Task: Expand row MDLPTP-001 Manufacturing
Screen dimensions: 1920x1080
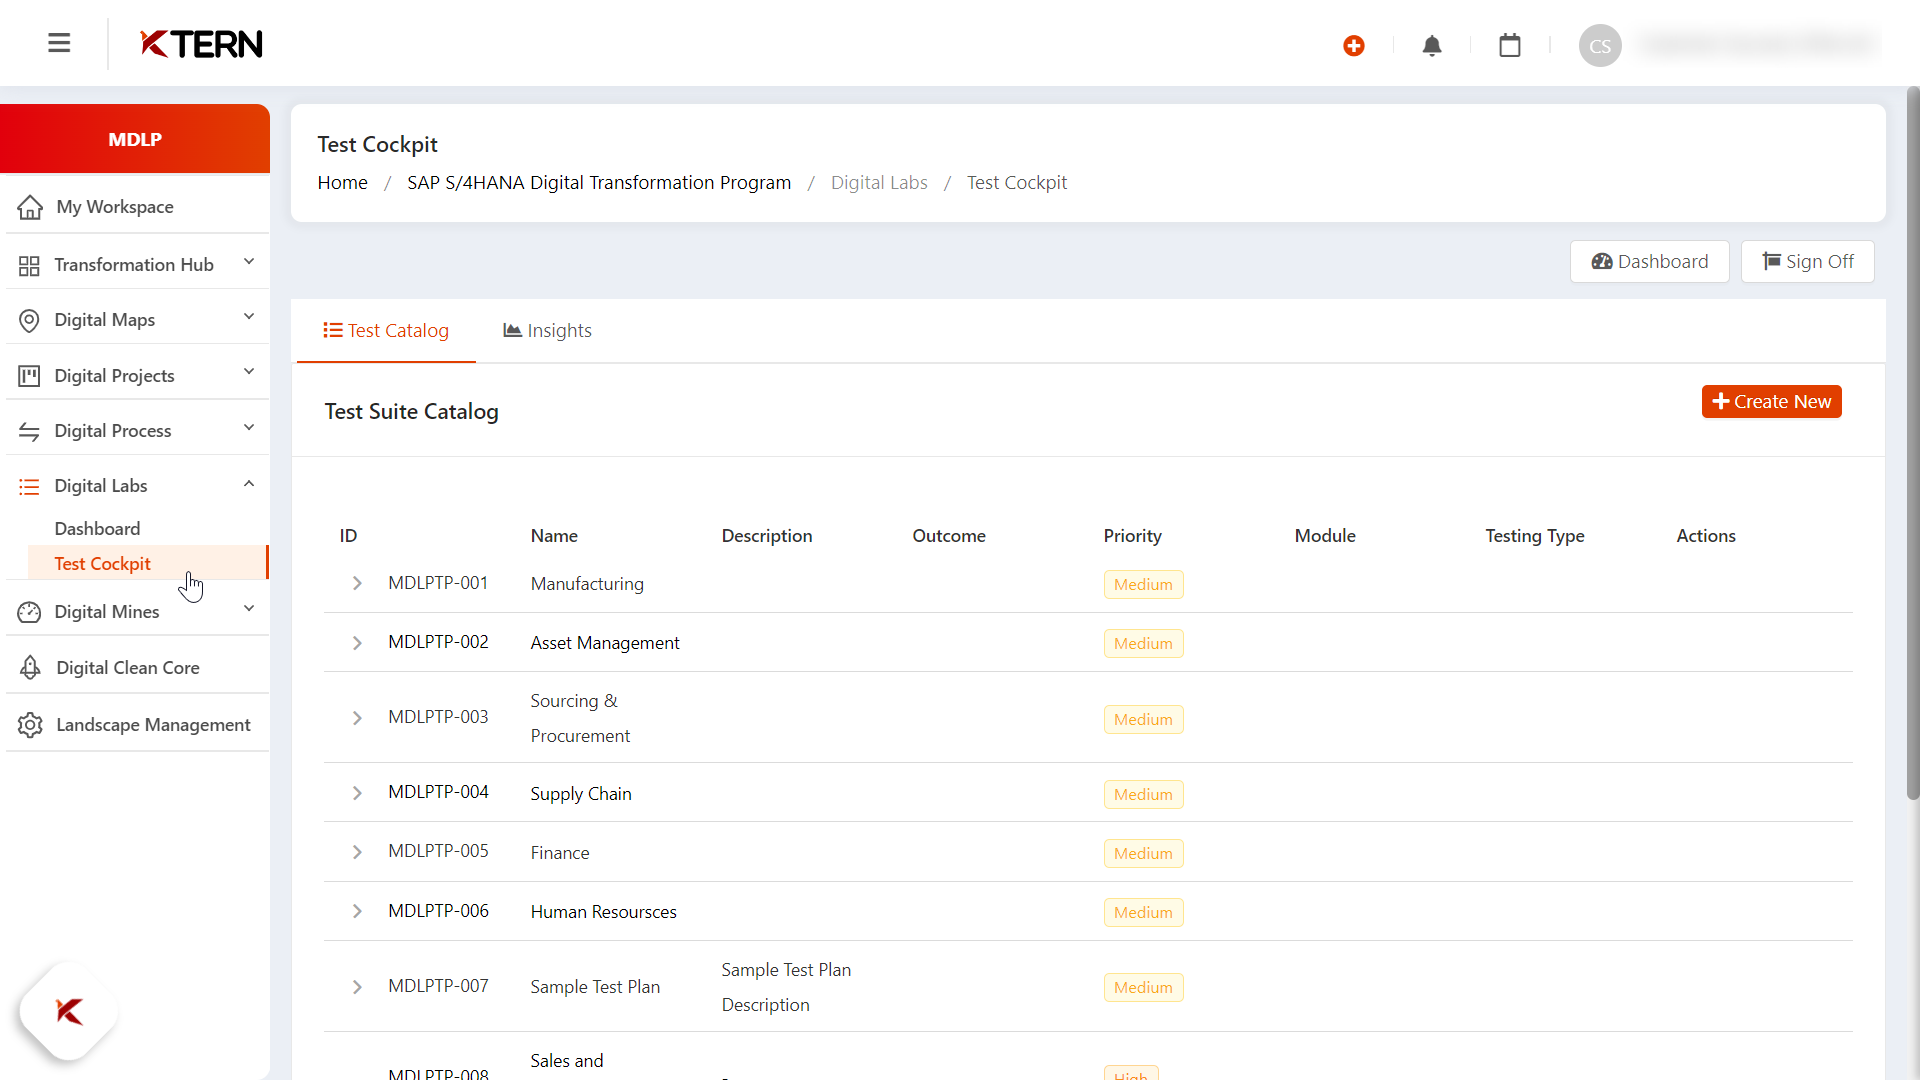Action: [x=357, y=583]
